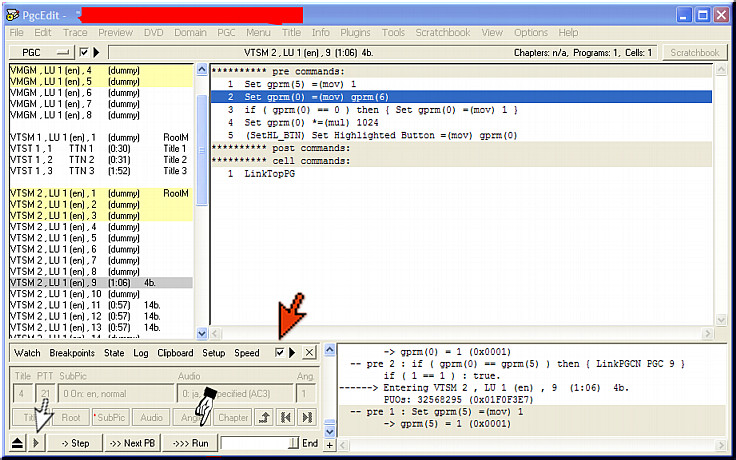736x460 pixels.
Task: Click the next chapter skip button
Action: pos(308,418)
